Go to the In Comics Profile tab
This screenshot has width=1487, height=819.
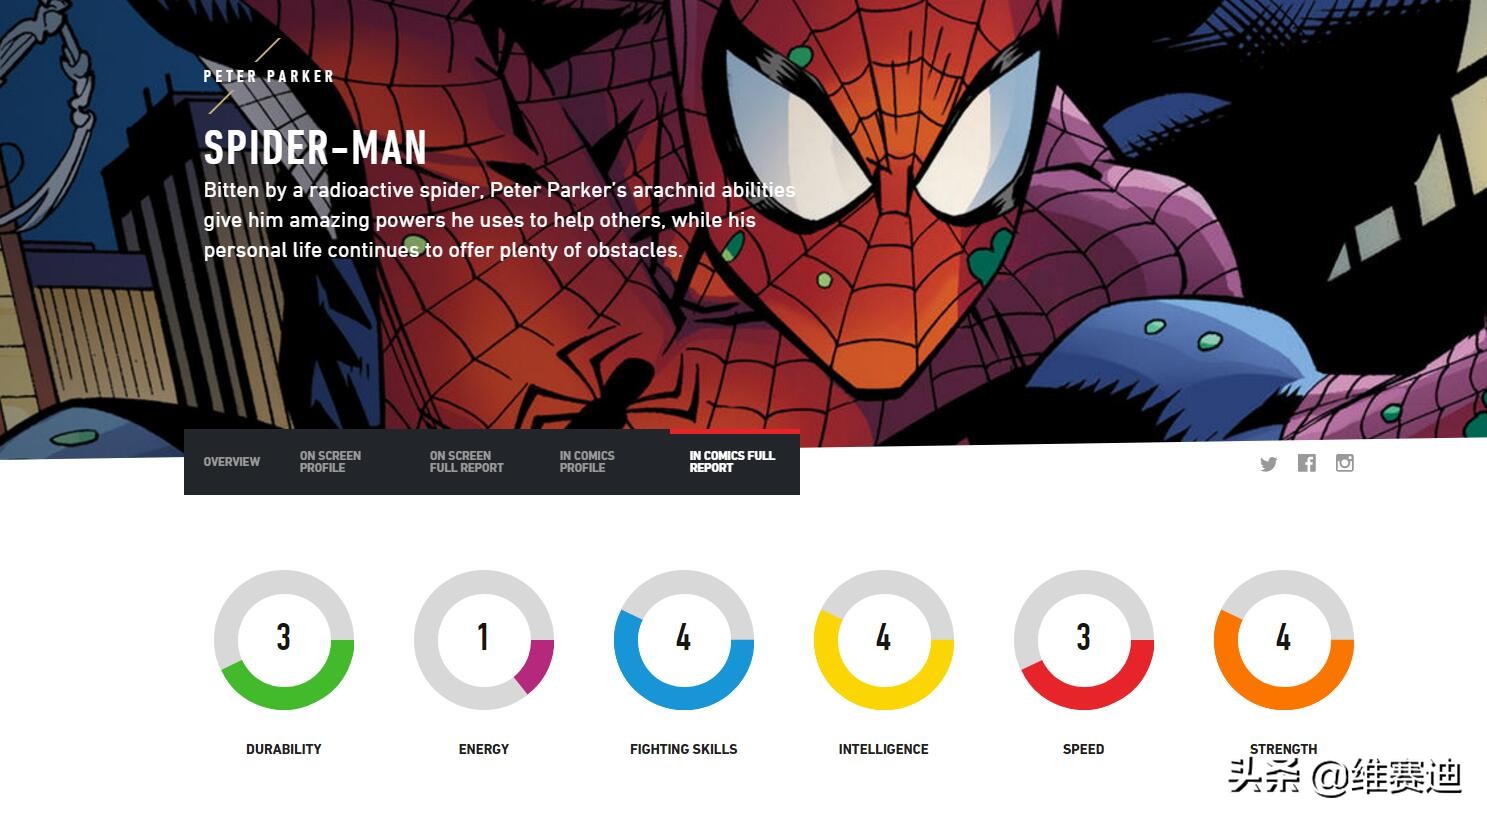pyautogui.click(x=587, y=462)
